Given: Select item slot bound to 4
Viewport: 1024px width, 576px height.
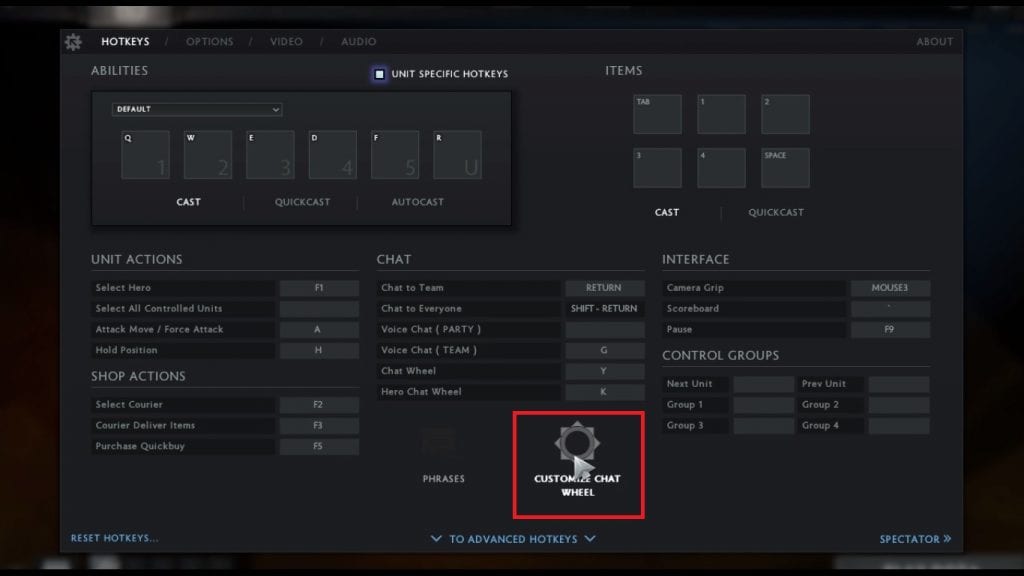Looking at the screenshot, I should [722, 168].
